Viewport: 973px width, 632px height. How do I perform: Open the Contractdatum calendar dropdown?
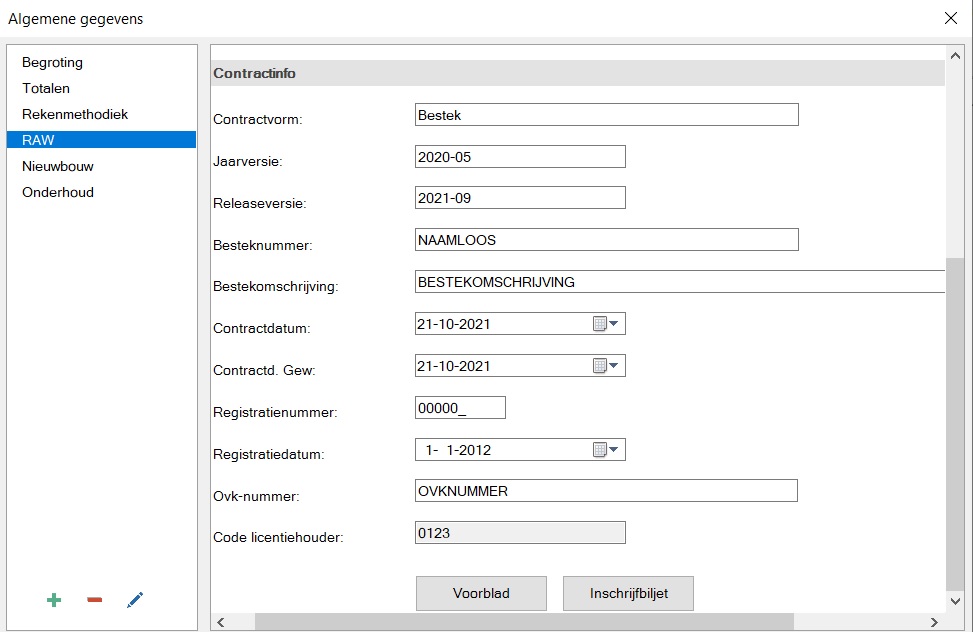tap(606, 324)
